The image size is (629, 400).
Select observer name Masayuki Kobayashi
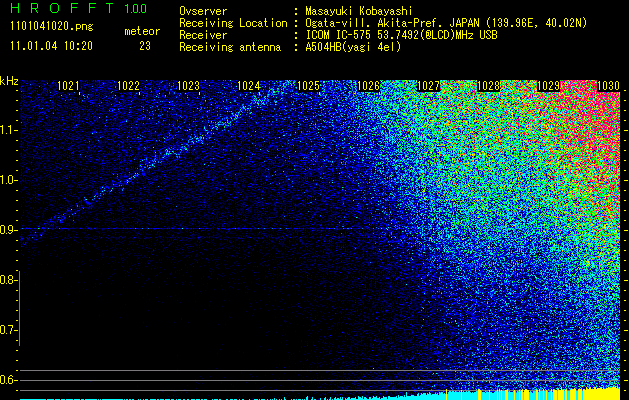pos(359,11)
